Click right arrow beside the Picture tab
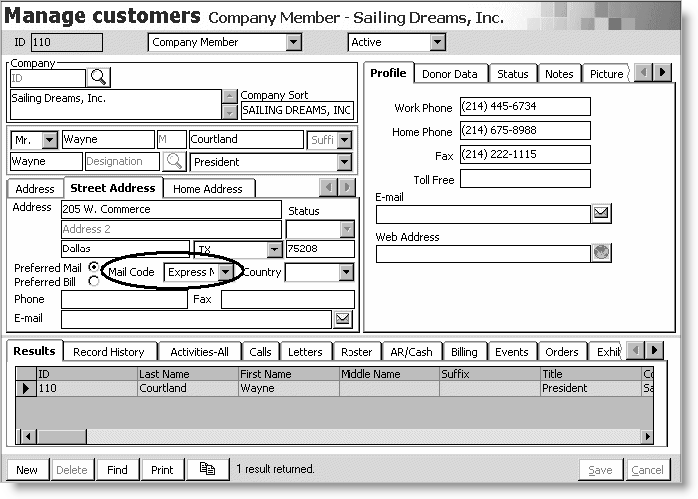 662,72
